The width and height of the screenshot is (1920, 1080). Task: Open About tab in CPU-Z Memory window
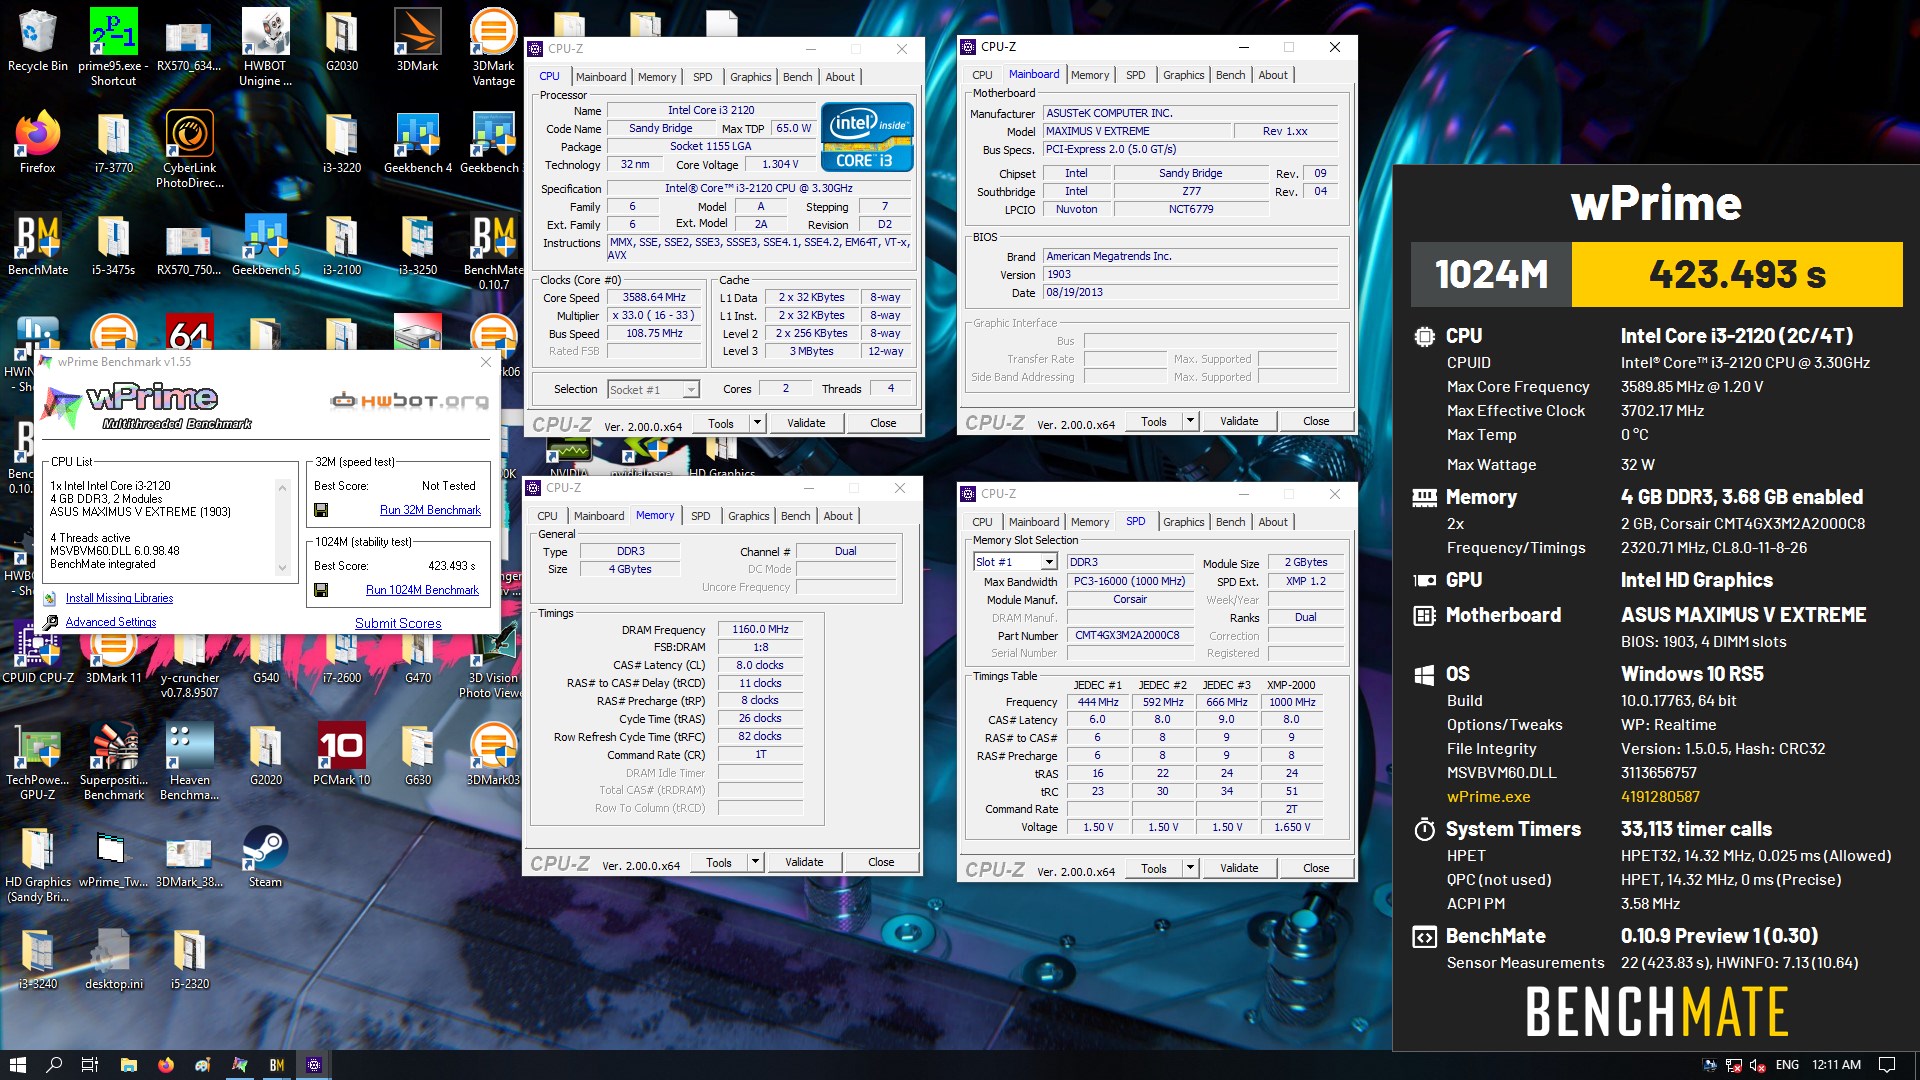coord(838,516)
